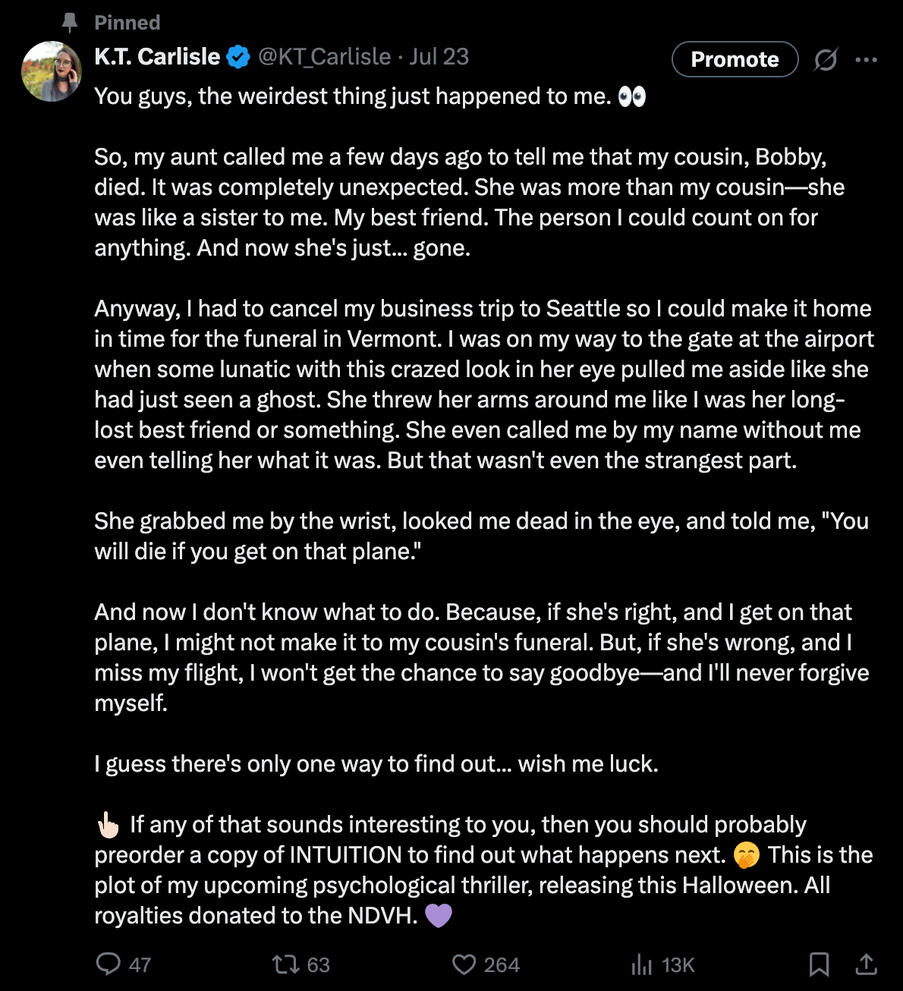Click the @KT_Carlisle handle

(x=324, y=57)
